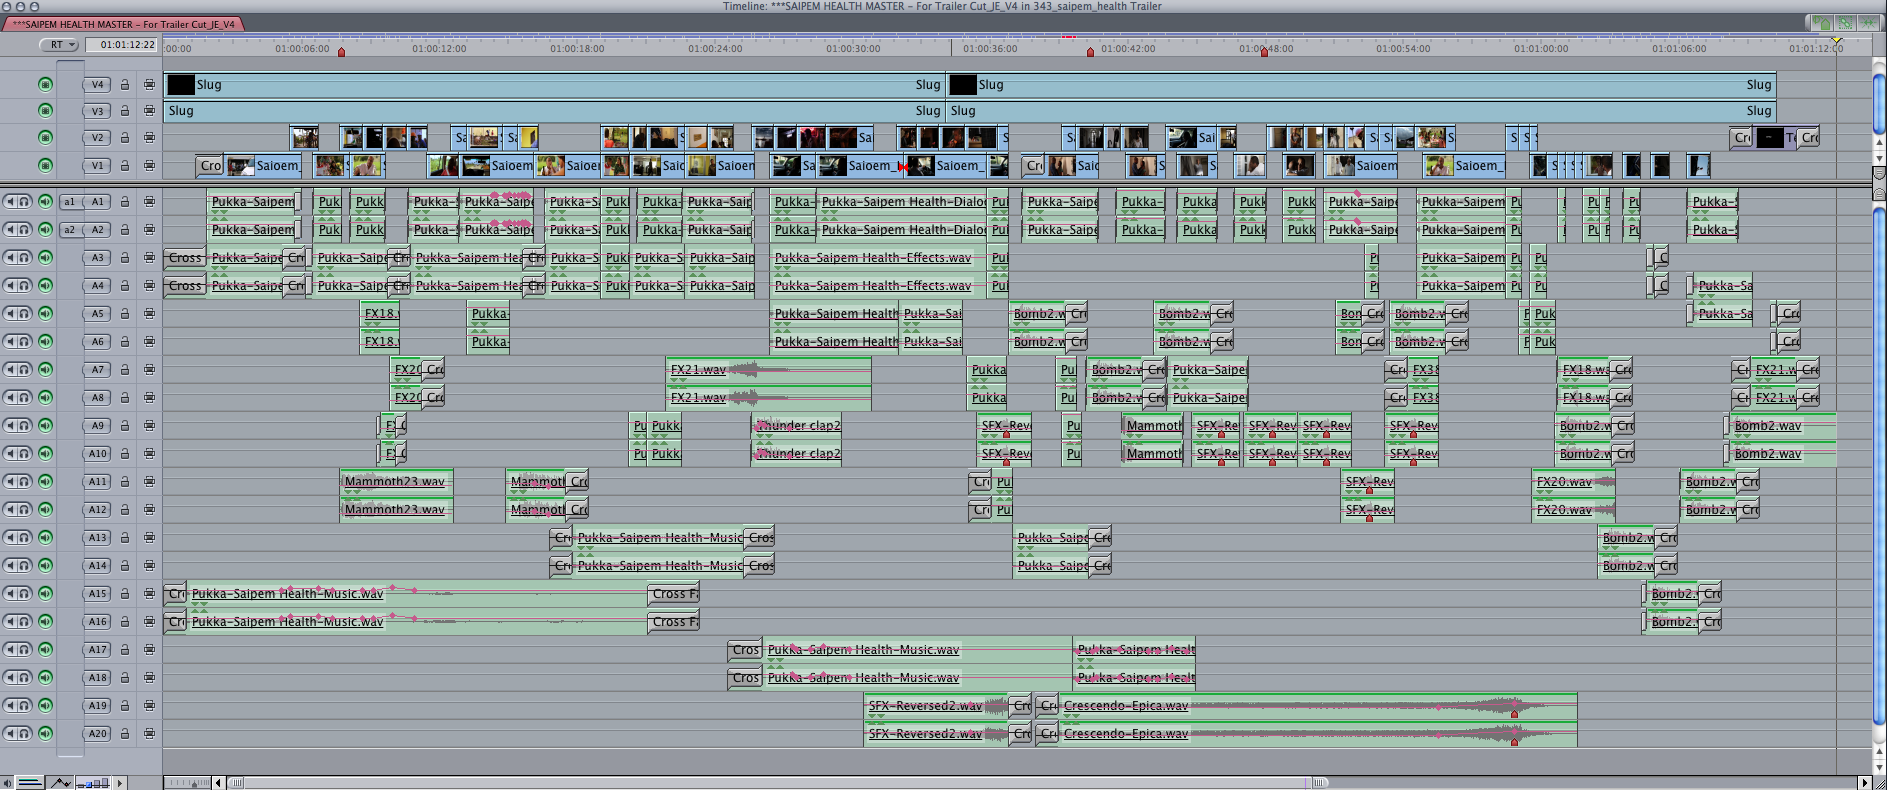This screenshot has height=790, width=1887.
Task: Click A19 destination track control
Action: point(97,706)
